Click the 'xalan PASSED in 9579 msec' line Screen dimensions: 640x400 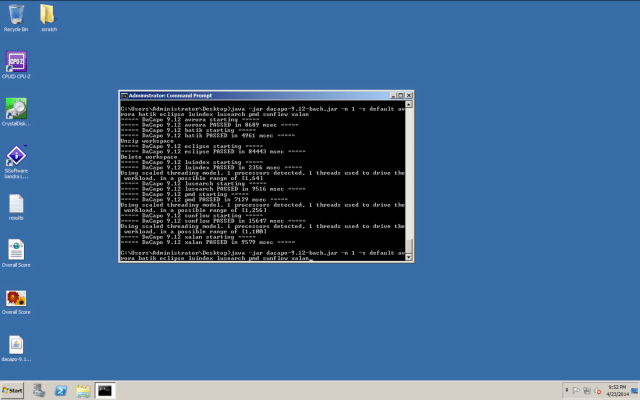tap(208, 242)
